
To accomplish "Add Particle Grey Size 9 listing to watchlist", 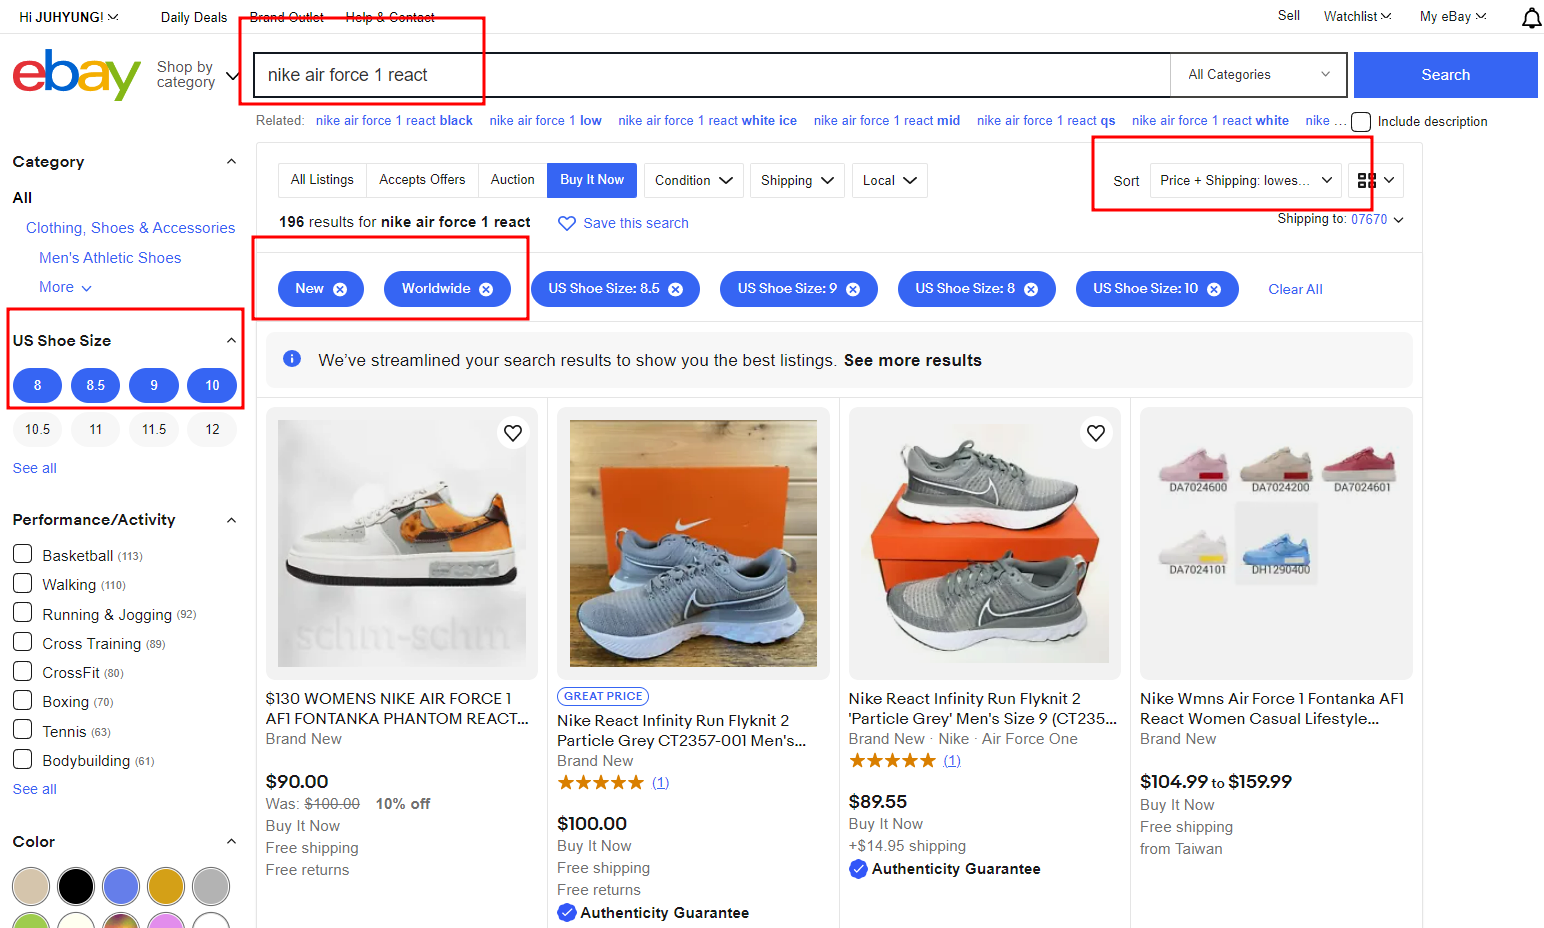I will point(1096,433).
